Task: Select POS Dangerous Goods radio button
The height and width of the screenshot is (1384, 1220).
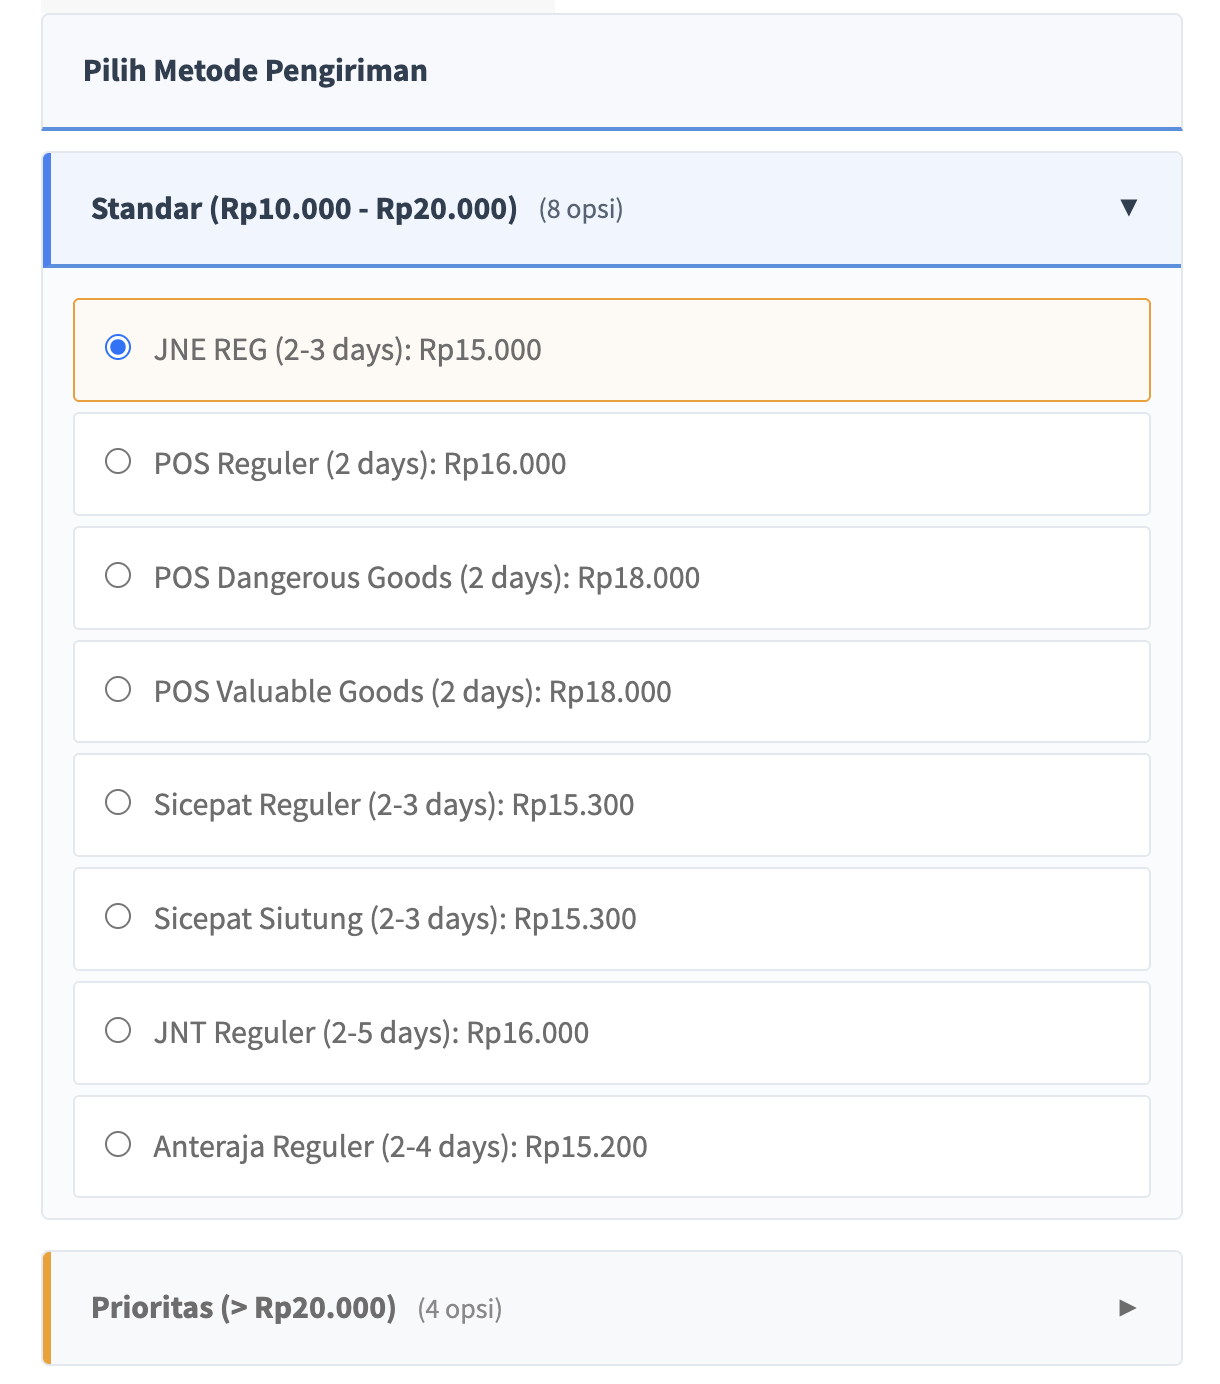Action: point(118,576)
